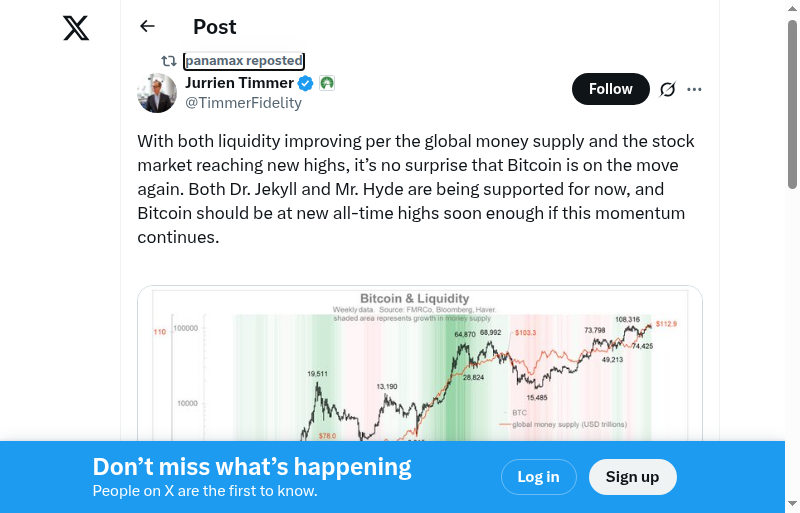Click the scrollbar down arrow
800x513 pixels.
pyautogui.click(x=792, y=504)
